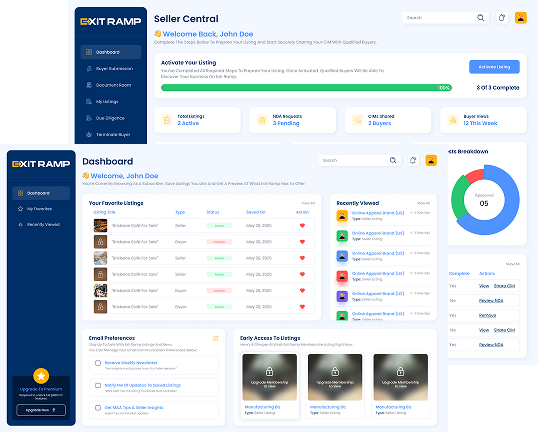
Task: Open notifications bell in Seller Central header
Action: [502, 17]
